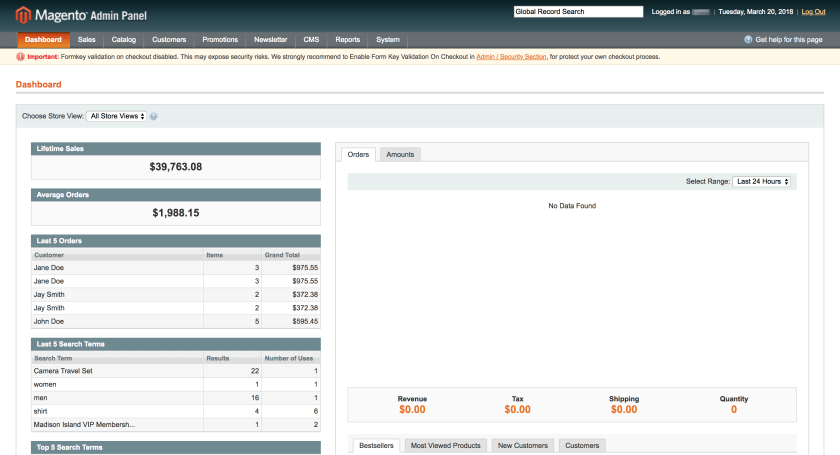Select the Bestsellers tab
Viewport: 840px width, 455px height.
pos(377,445)
